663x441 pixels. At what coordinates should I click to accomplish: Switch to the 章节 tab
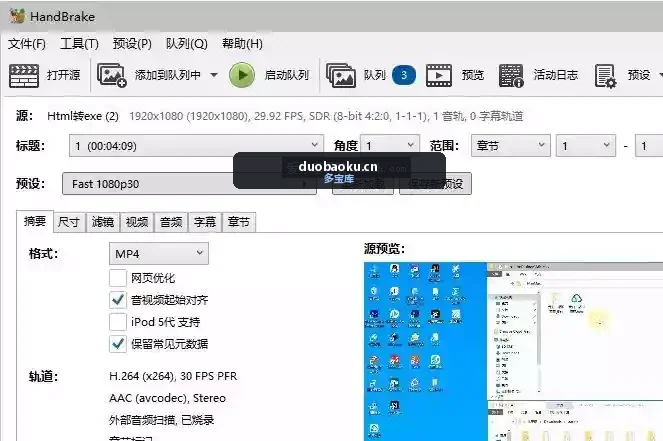point(238,222)
